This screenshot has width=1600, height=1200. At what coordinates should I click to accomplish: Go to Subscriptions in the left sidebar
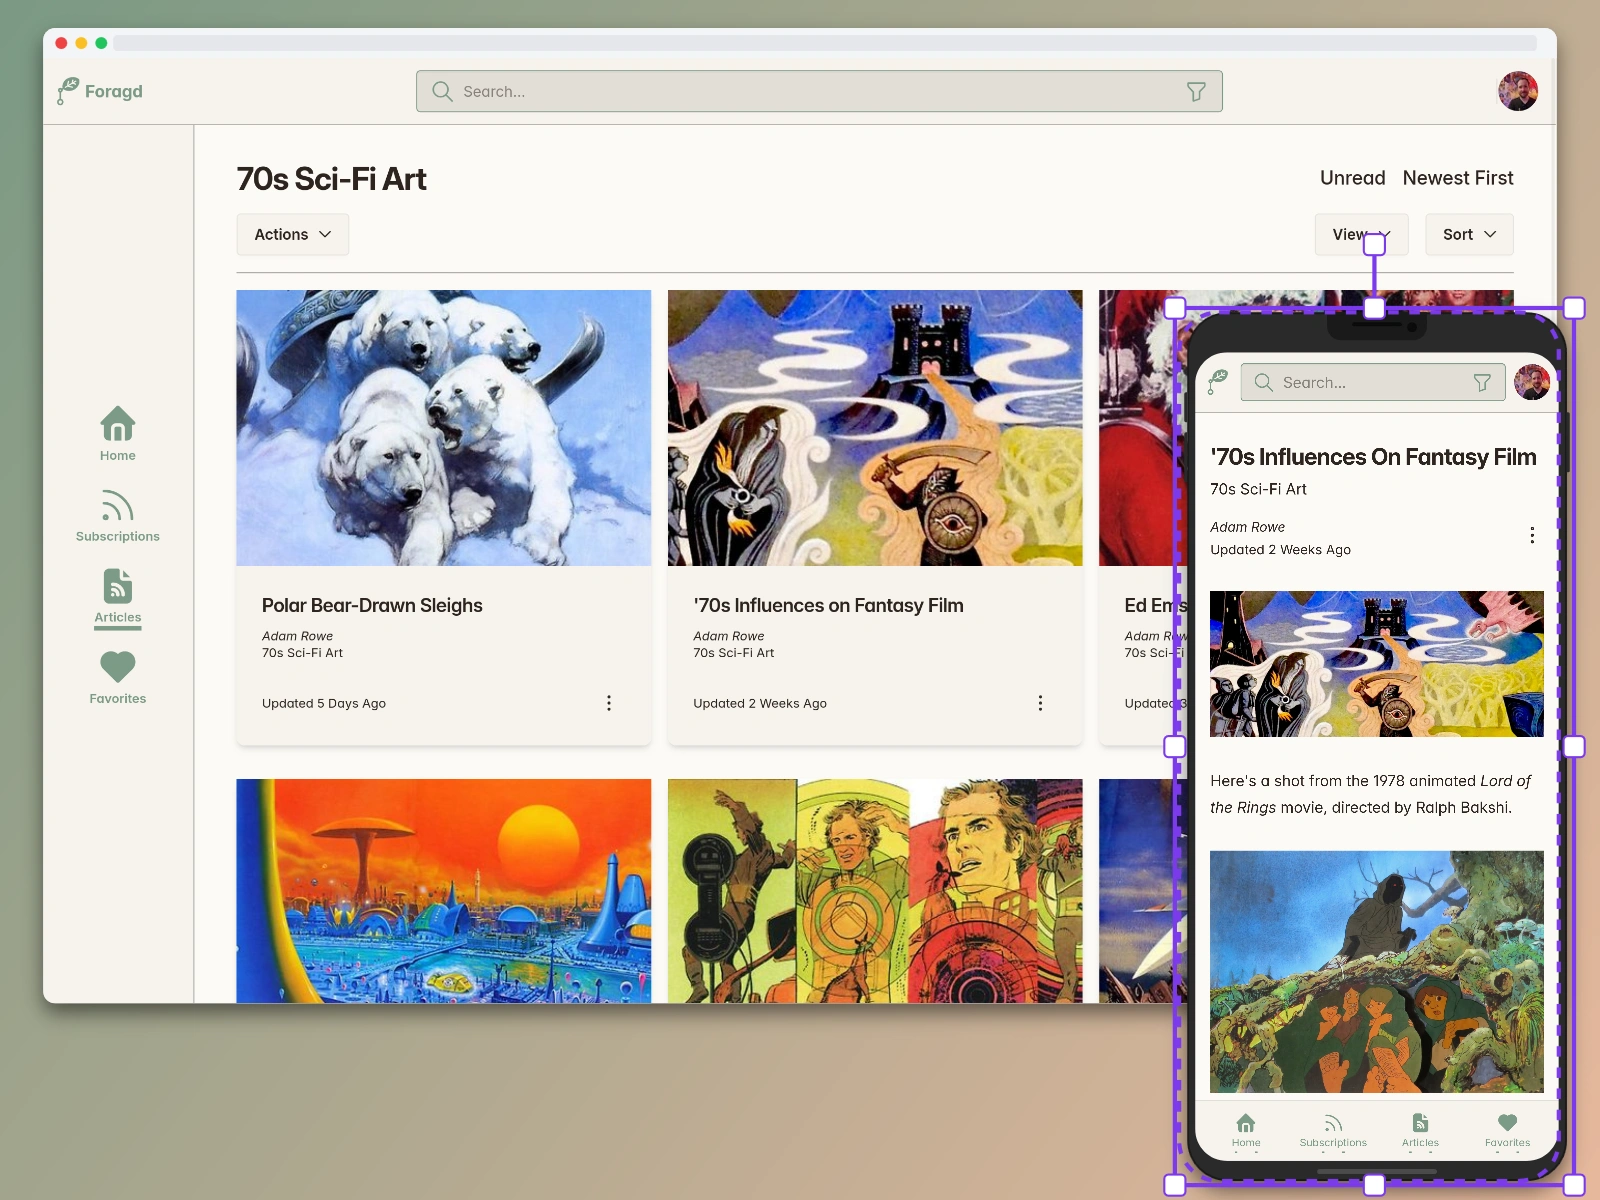coord(117,515)
